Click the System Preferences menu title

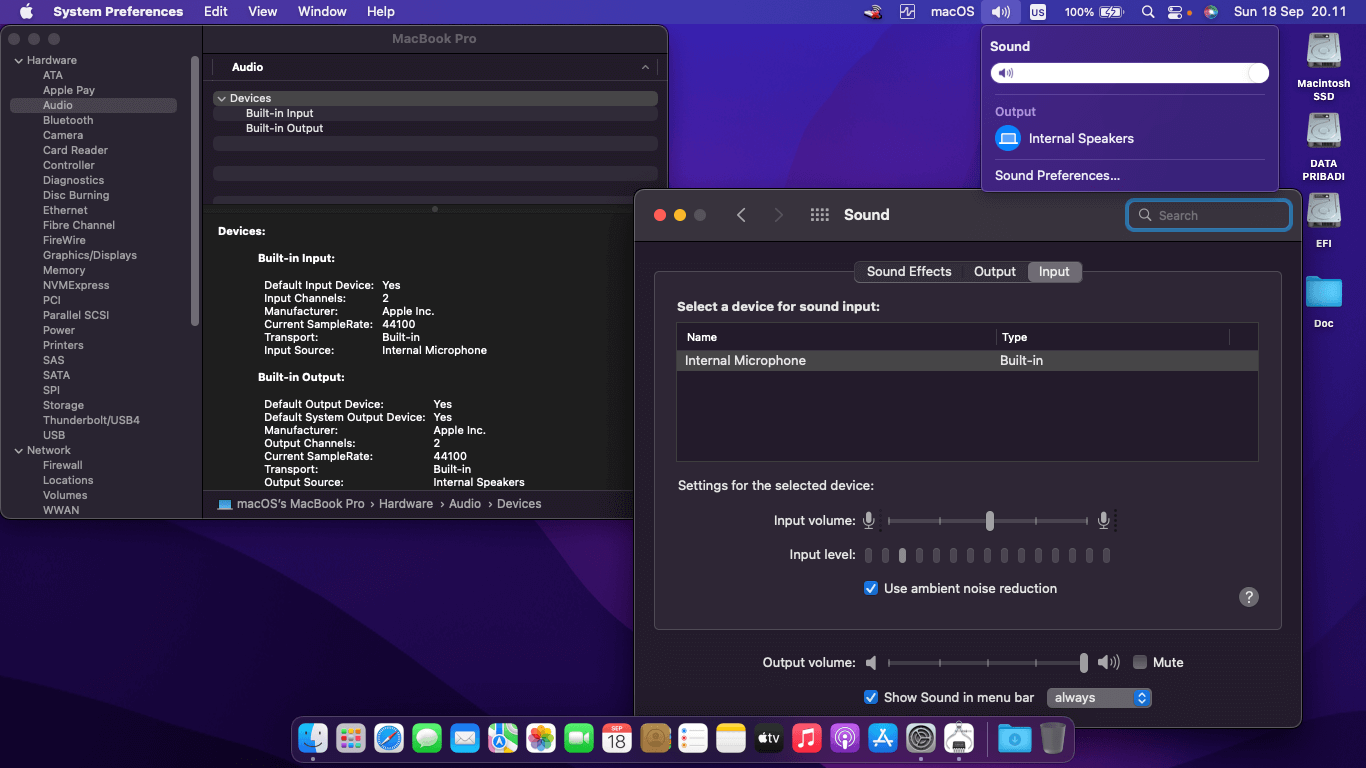[x=118, y=12]
